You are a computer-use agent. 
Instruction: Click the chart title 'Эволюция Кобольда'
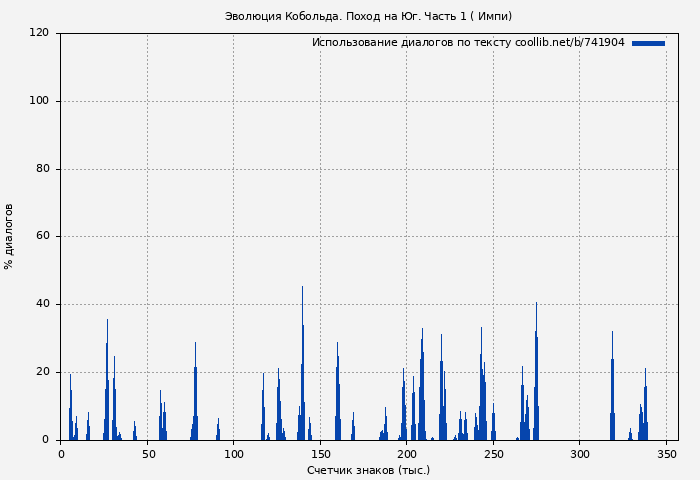(x=368, y=16)
